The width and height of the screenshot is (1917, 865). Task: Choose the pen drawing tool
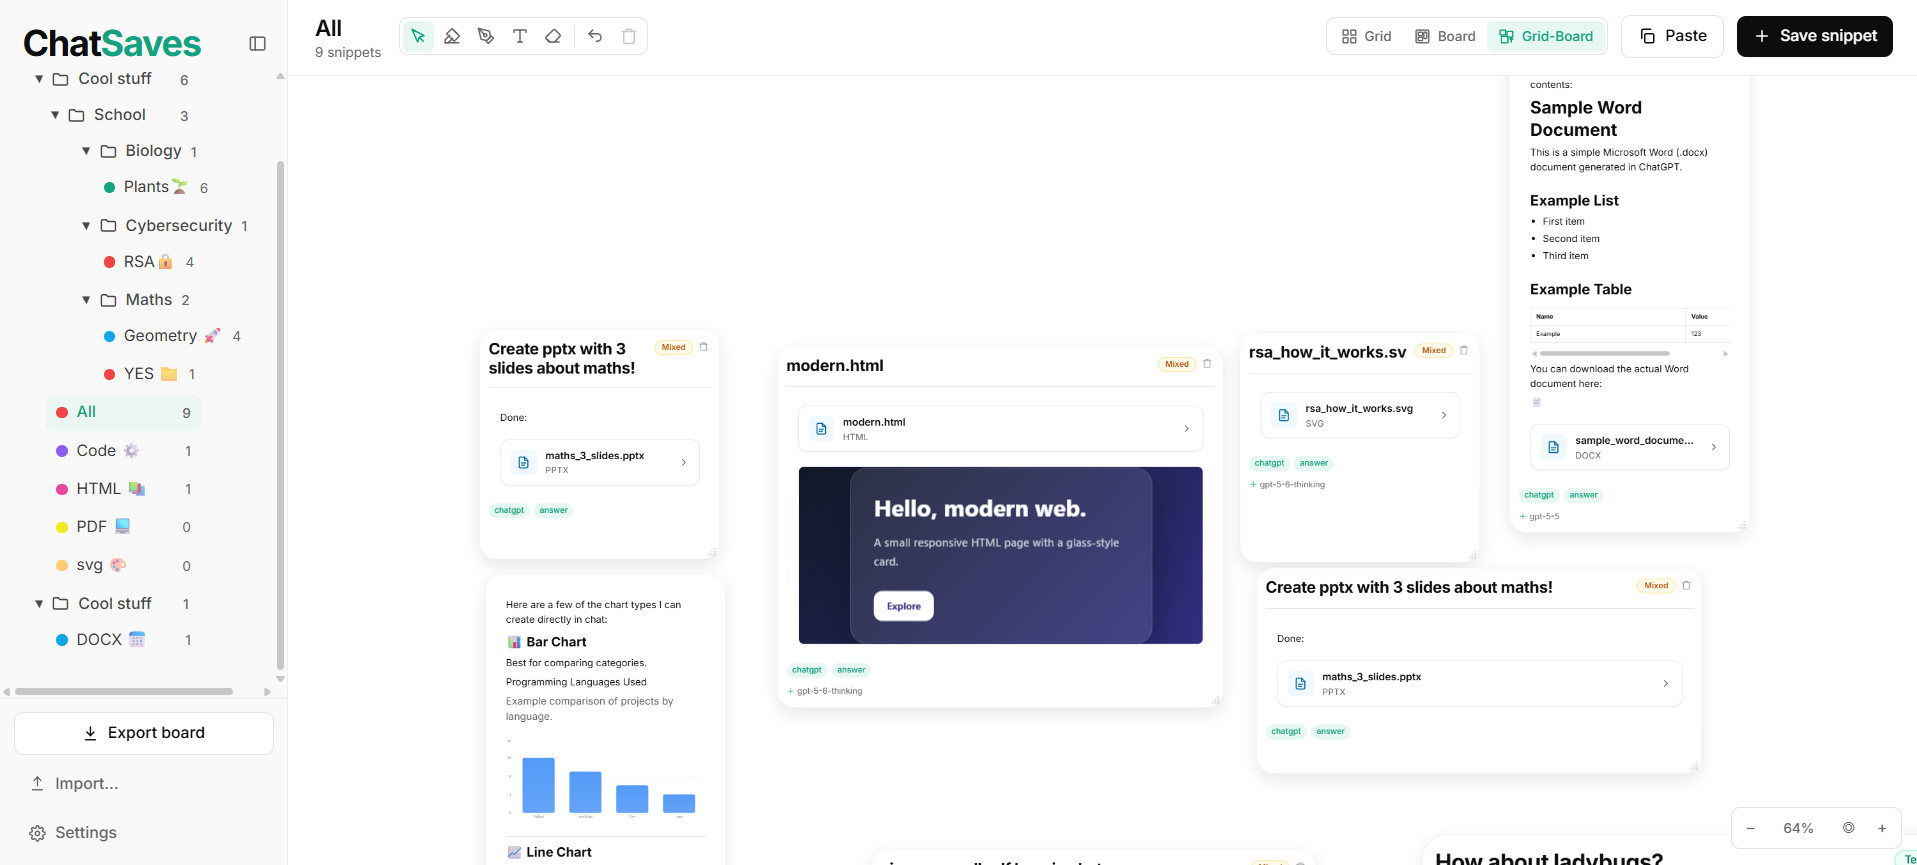pos(486,36)
